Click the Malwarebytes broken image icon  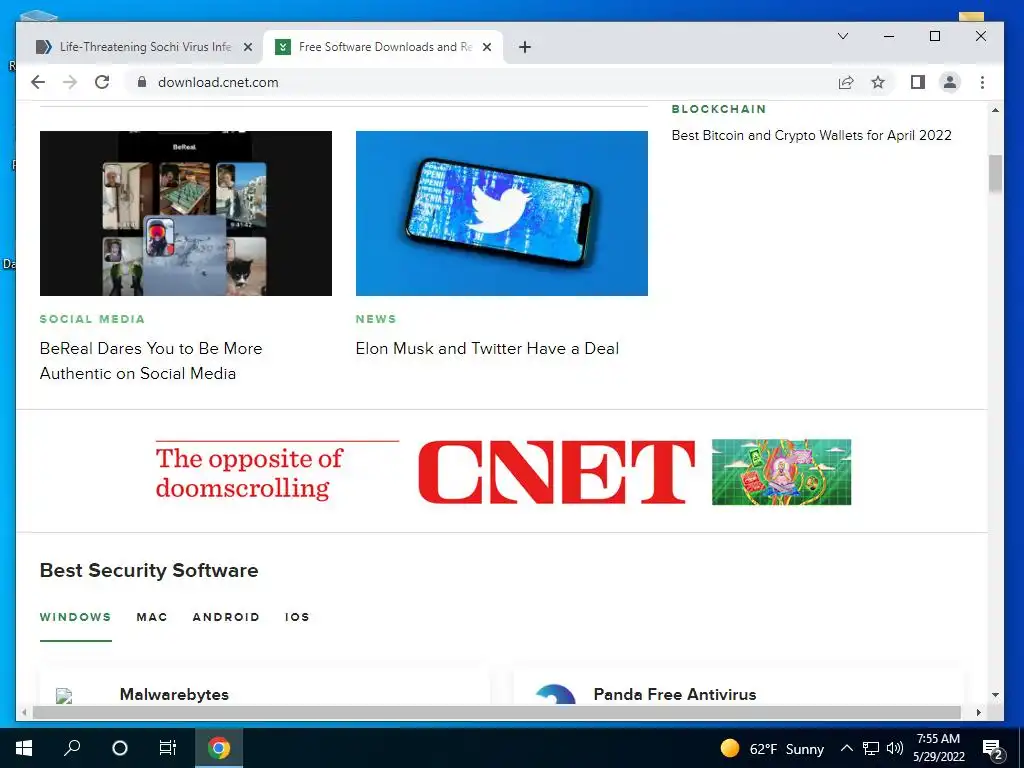64,696
